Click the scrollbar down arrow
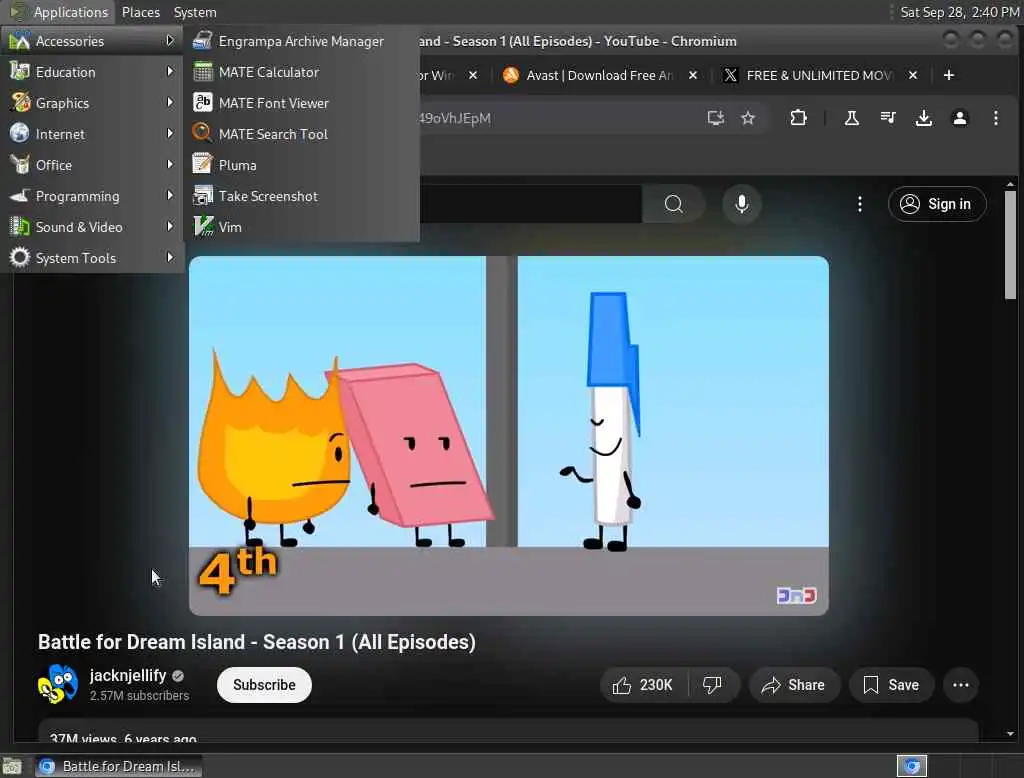1024x778 pixels. coord(1010,734)
